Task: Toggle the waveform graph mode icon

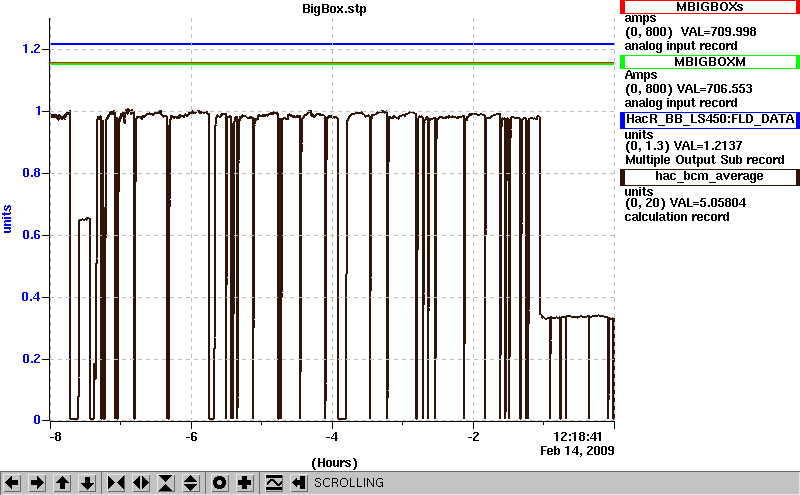Action: point(274,483)
